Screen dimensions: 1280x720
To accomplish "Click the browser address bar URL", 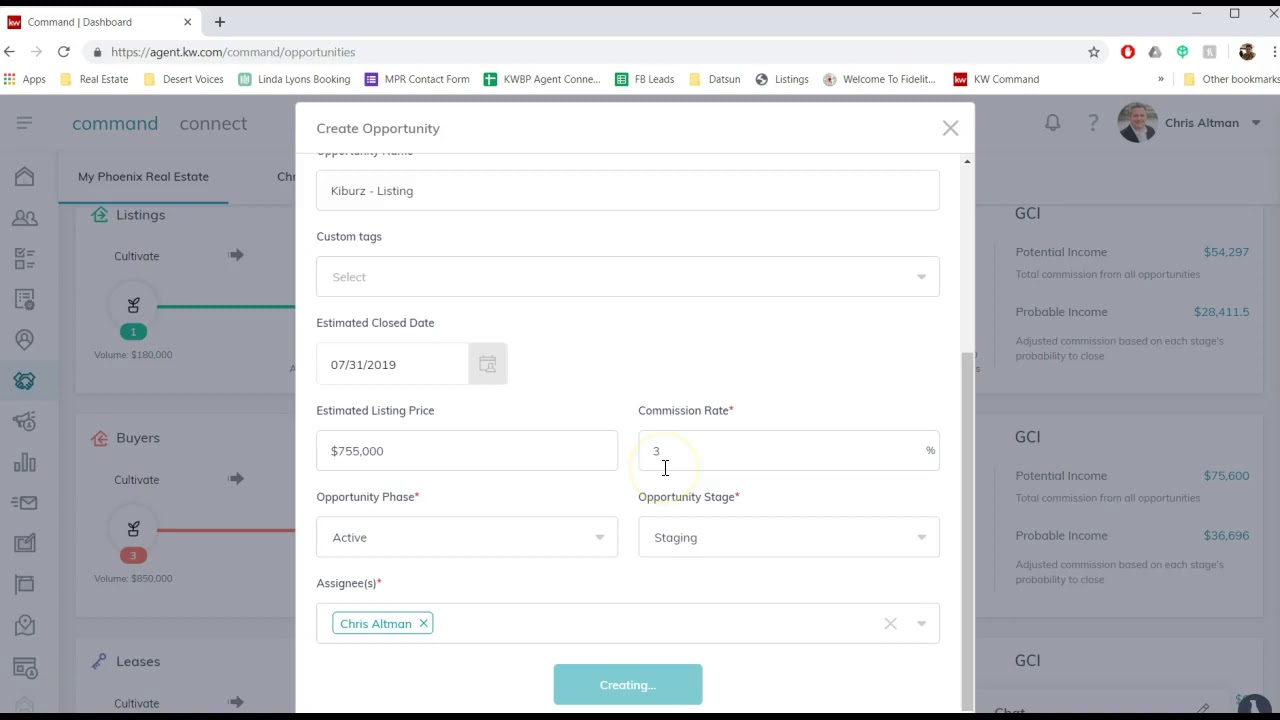I will [233, 52].
